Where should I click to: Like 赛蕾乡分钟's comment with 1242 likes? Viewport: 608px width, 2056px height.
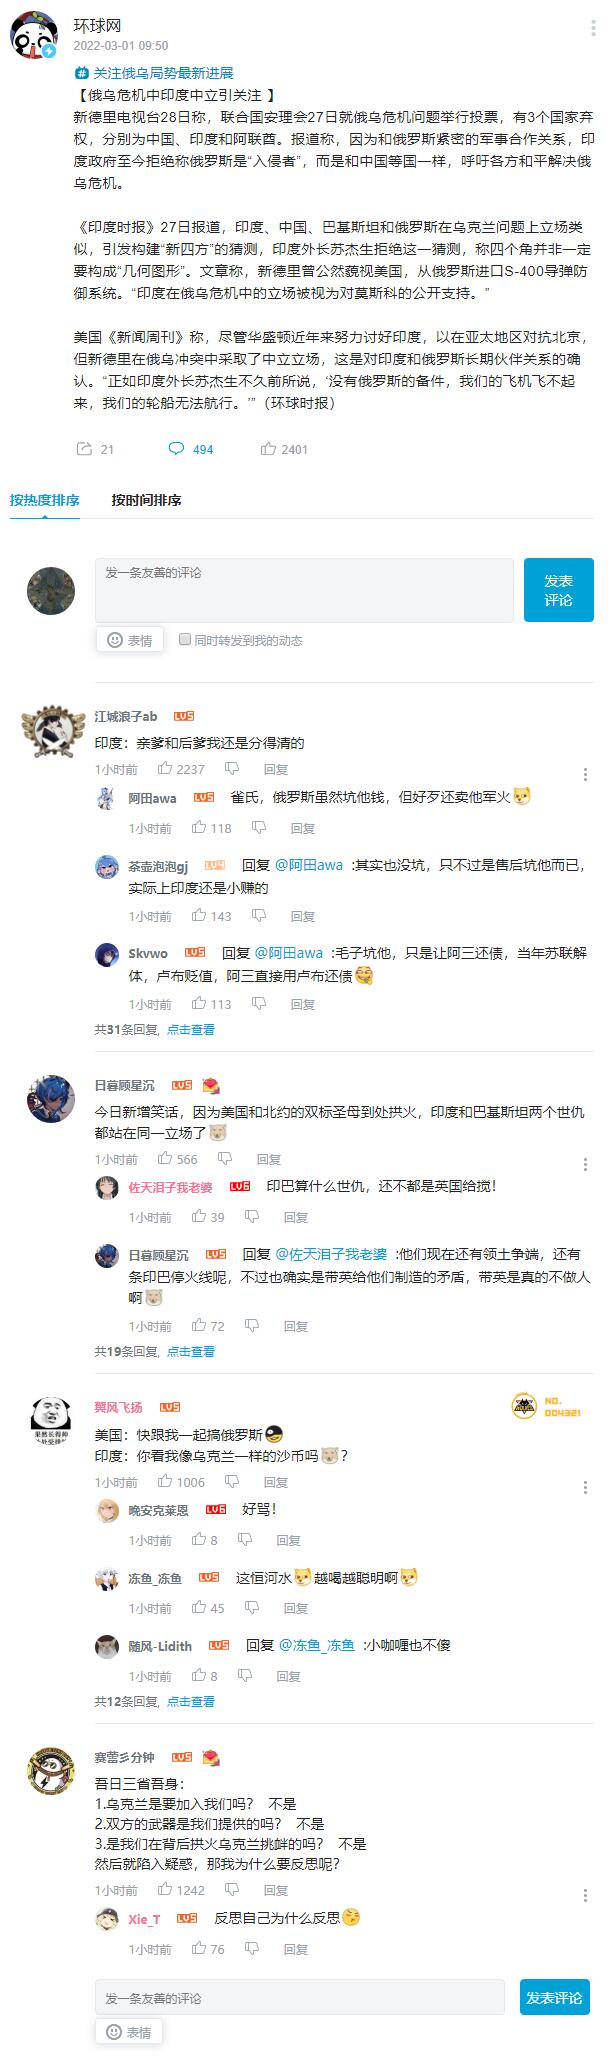[x=165, y=1889]
